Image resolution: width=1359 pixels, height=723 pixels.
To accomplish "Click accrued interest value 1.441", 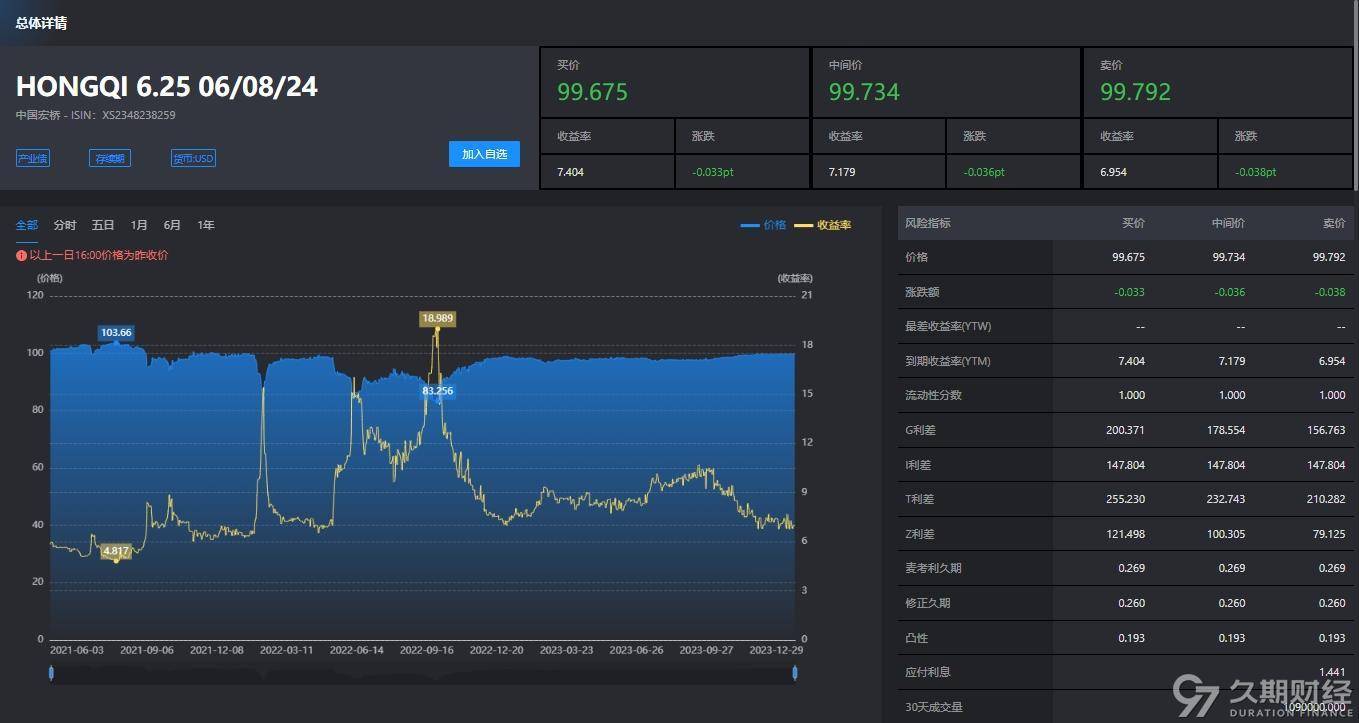I will pyautogui.click(x=1333, y=672).
